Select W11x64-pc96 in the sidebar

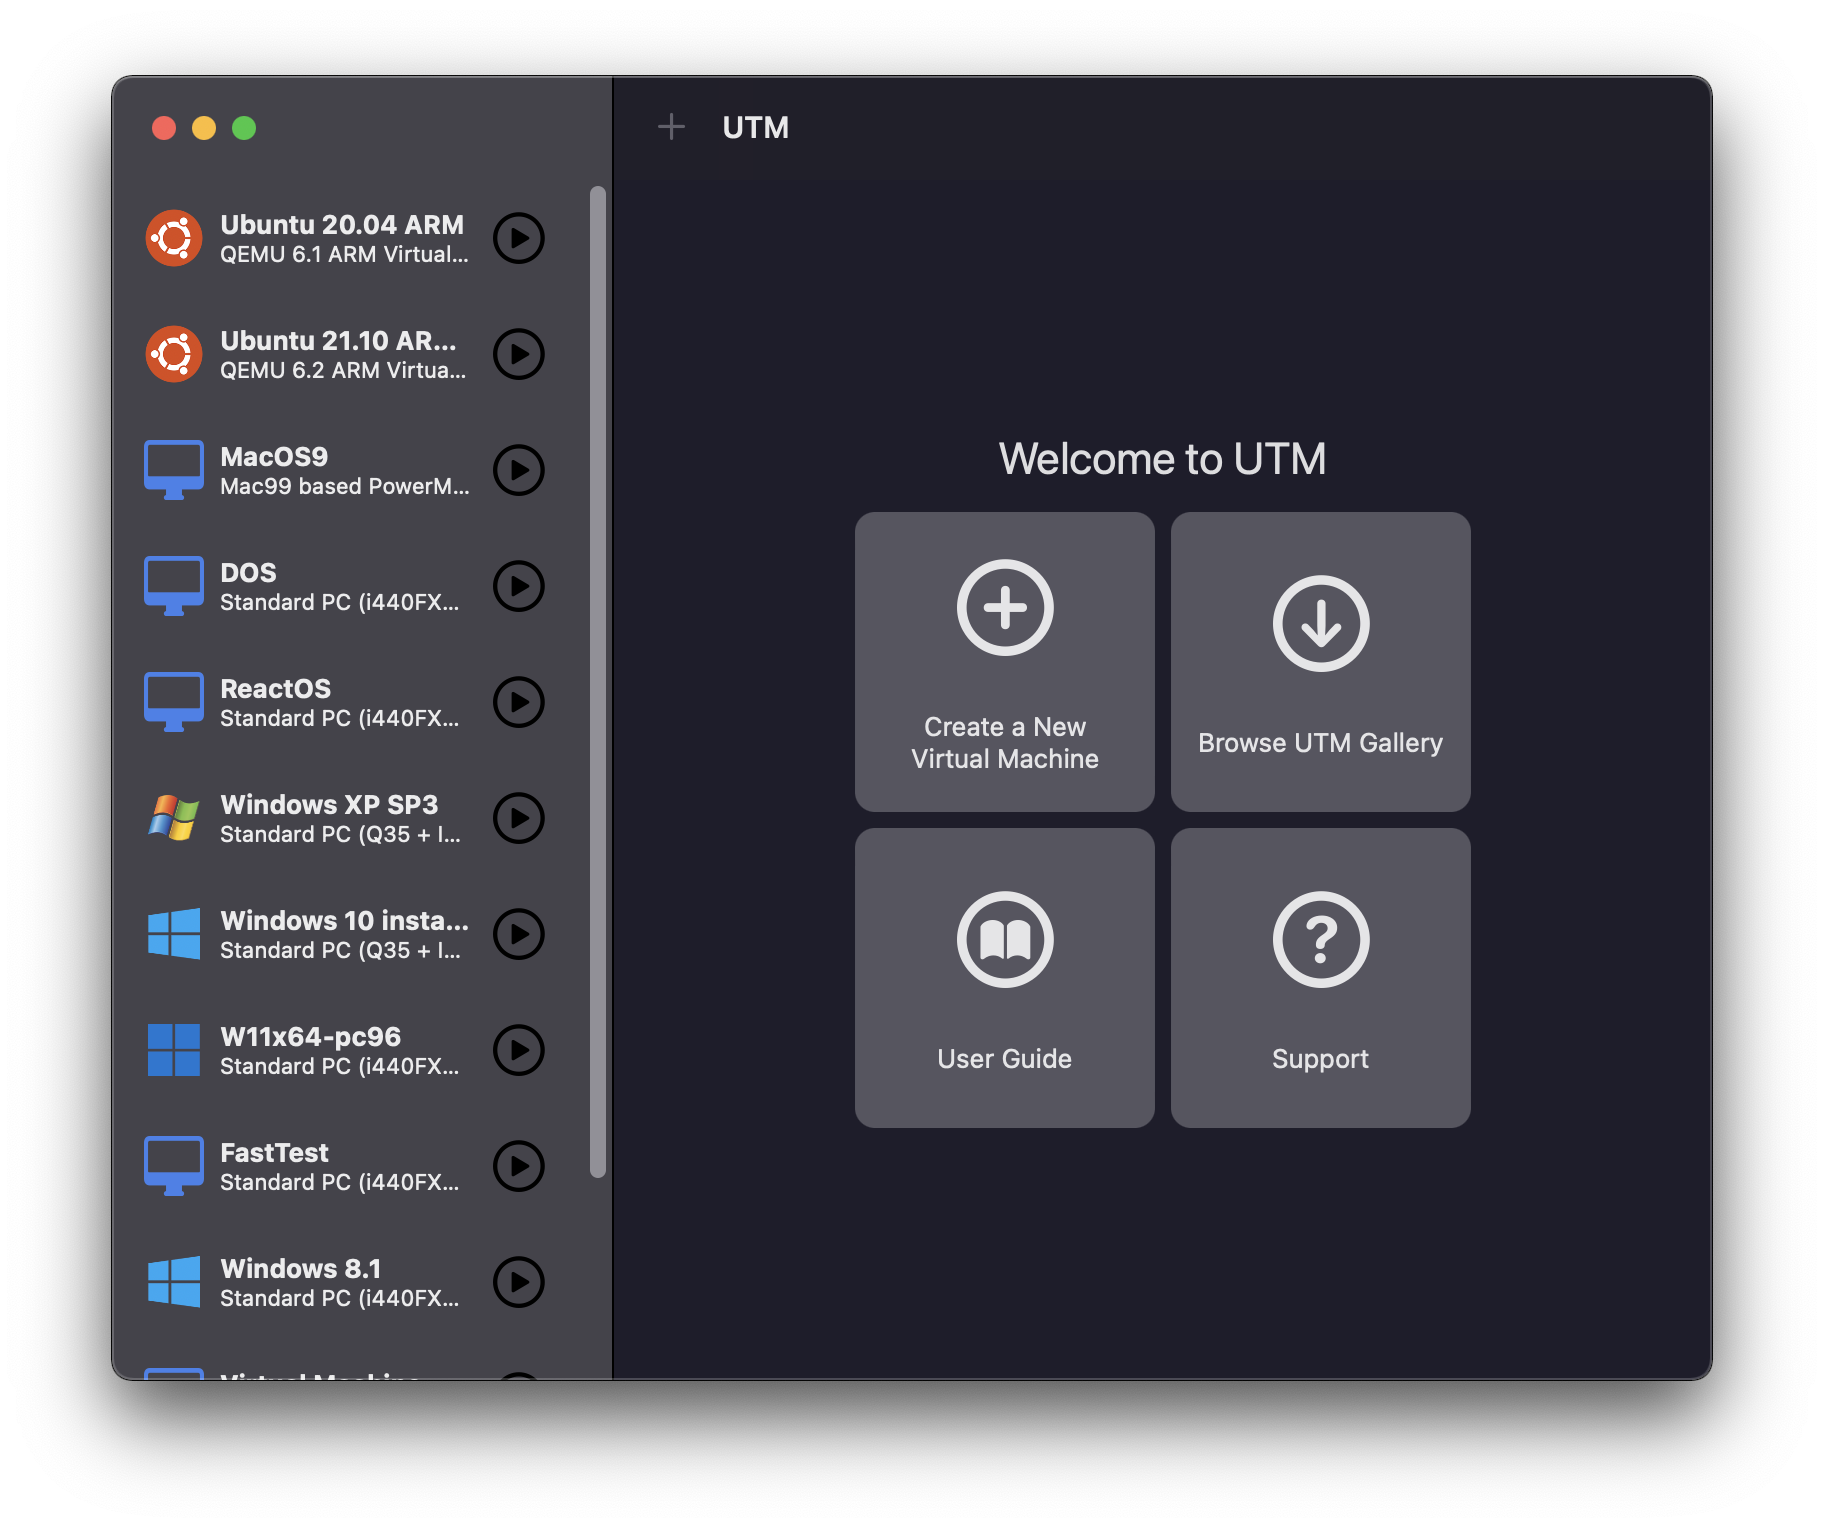coord(344,1050)
